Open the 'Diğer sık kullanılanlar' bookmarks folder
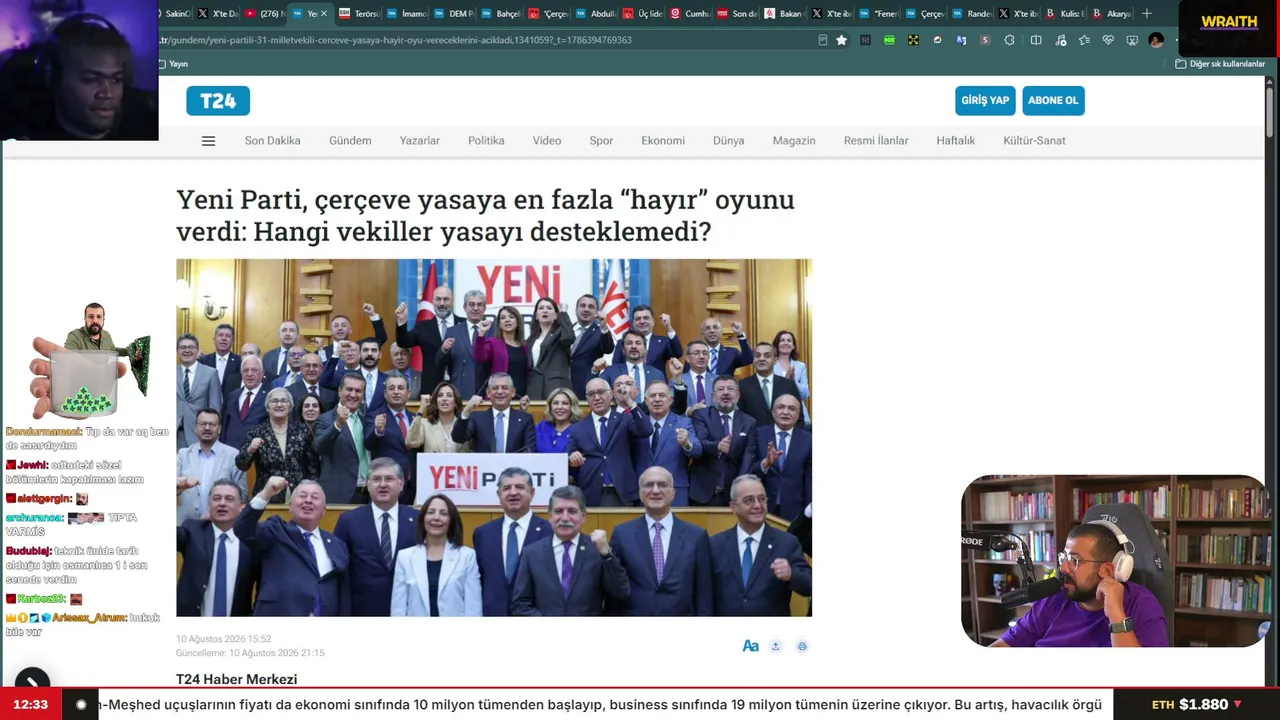The height and width of the screenshot is (720, 1280). 1220,64
